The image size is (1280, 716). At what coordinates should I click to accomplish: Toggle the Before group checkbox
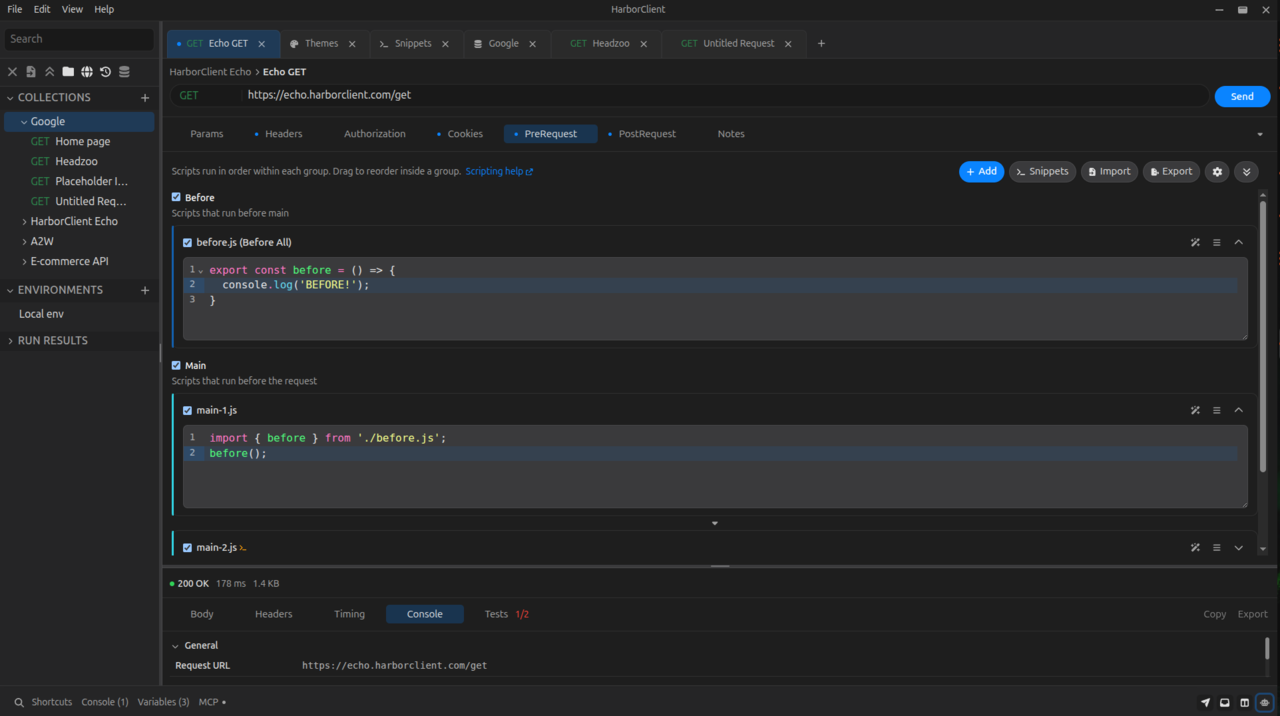[x=176, y=198]
